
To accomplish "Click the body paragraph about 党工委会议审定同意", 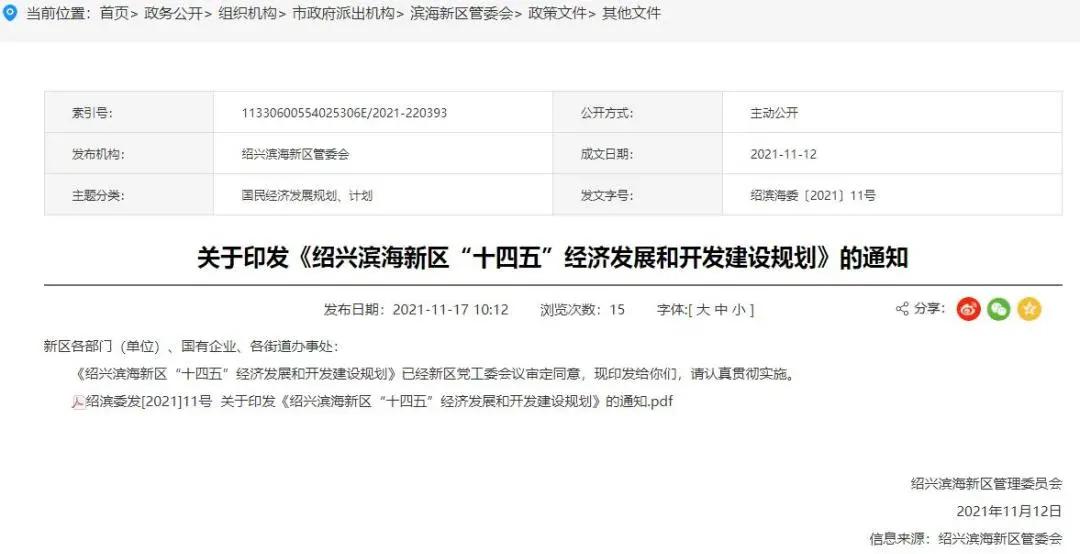I will pos(433,375).
